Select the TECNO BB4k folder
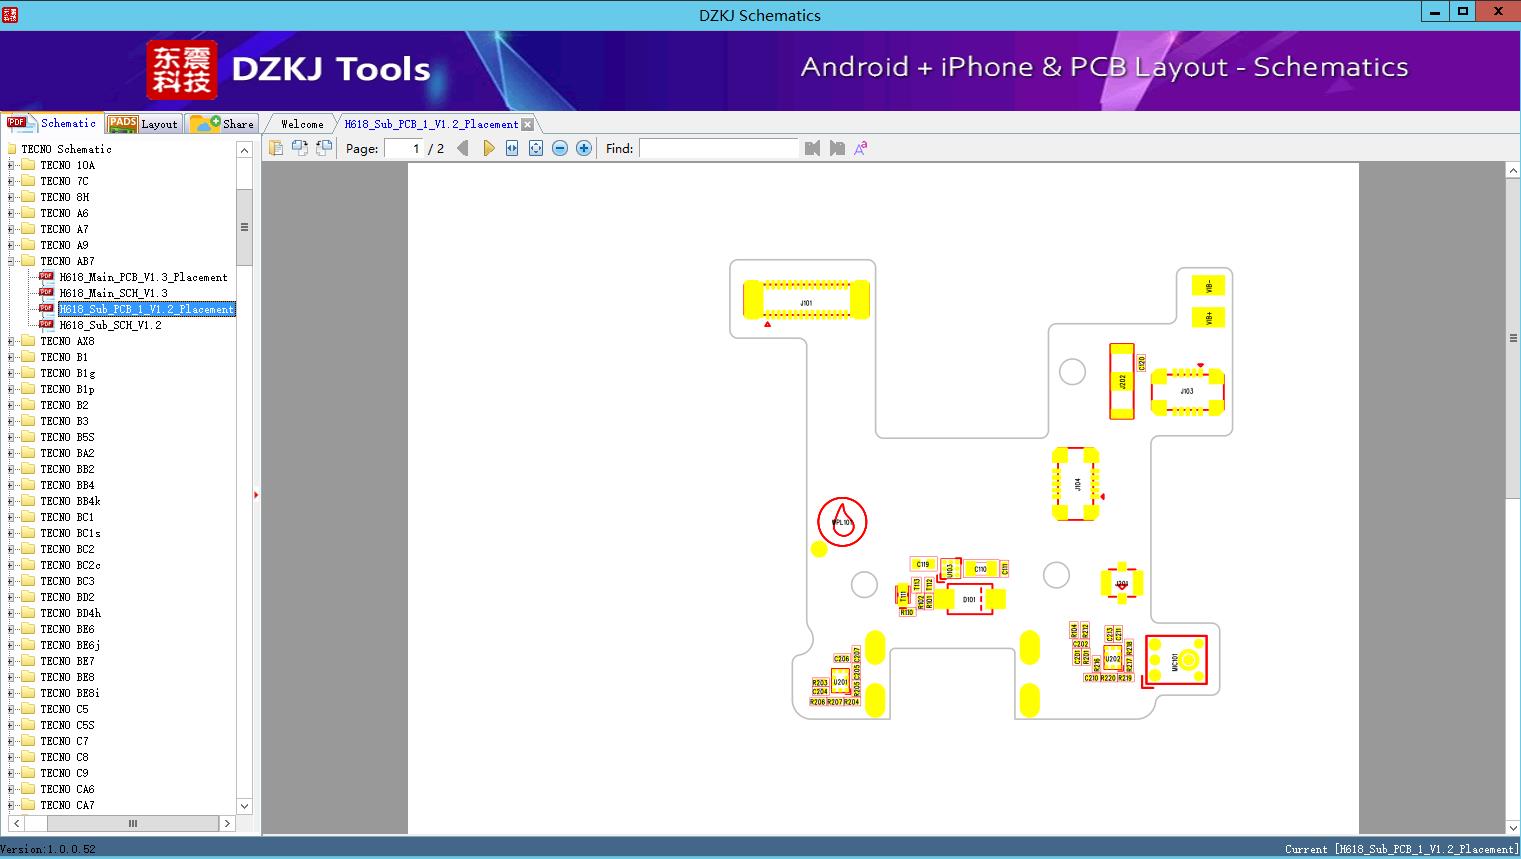The image size is (1521, 859). (x=70, y=501)
